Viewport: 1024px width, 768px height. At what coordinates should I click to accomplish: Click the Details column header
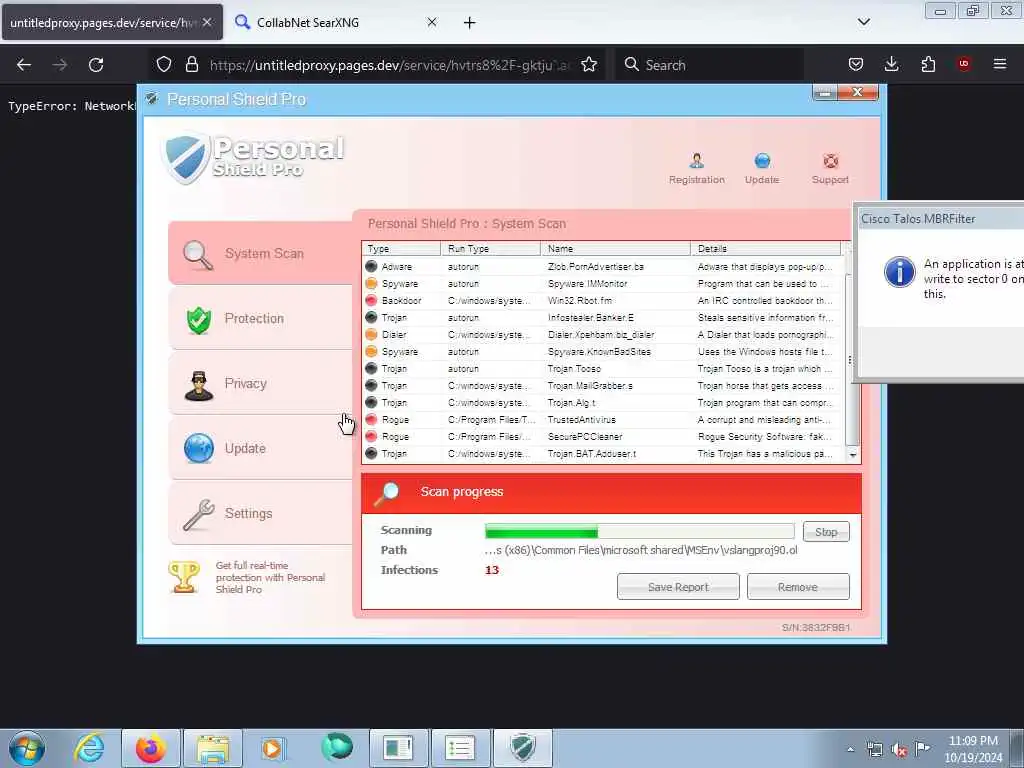pyautogui.click(x=765, y=249)
